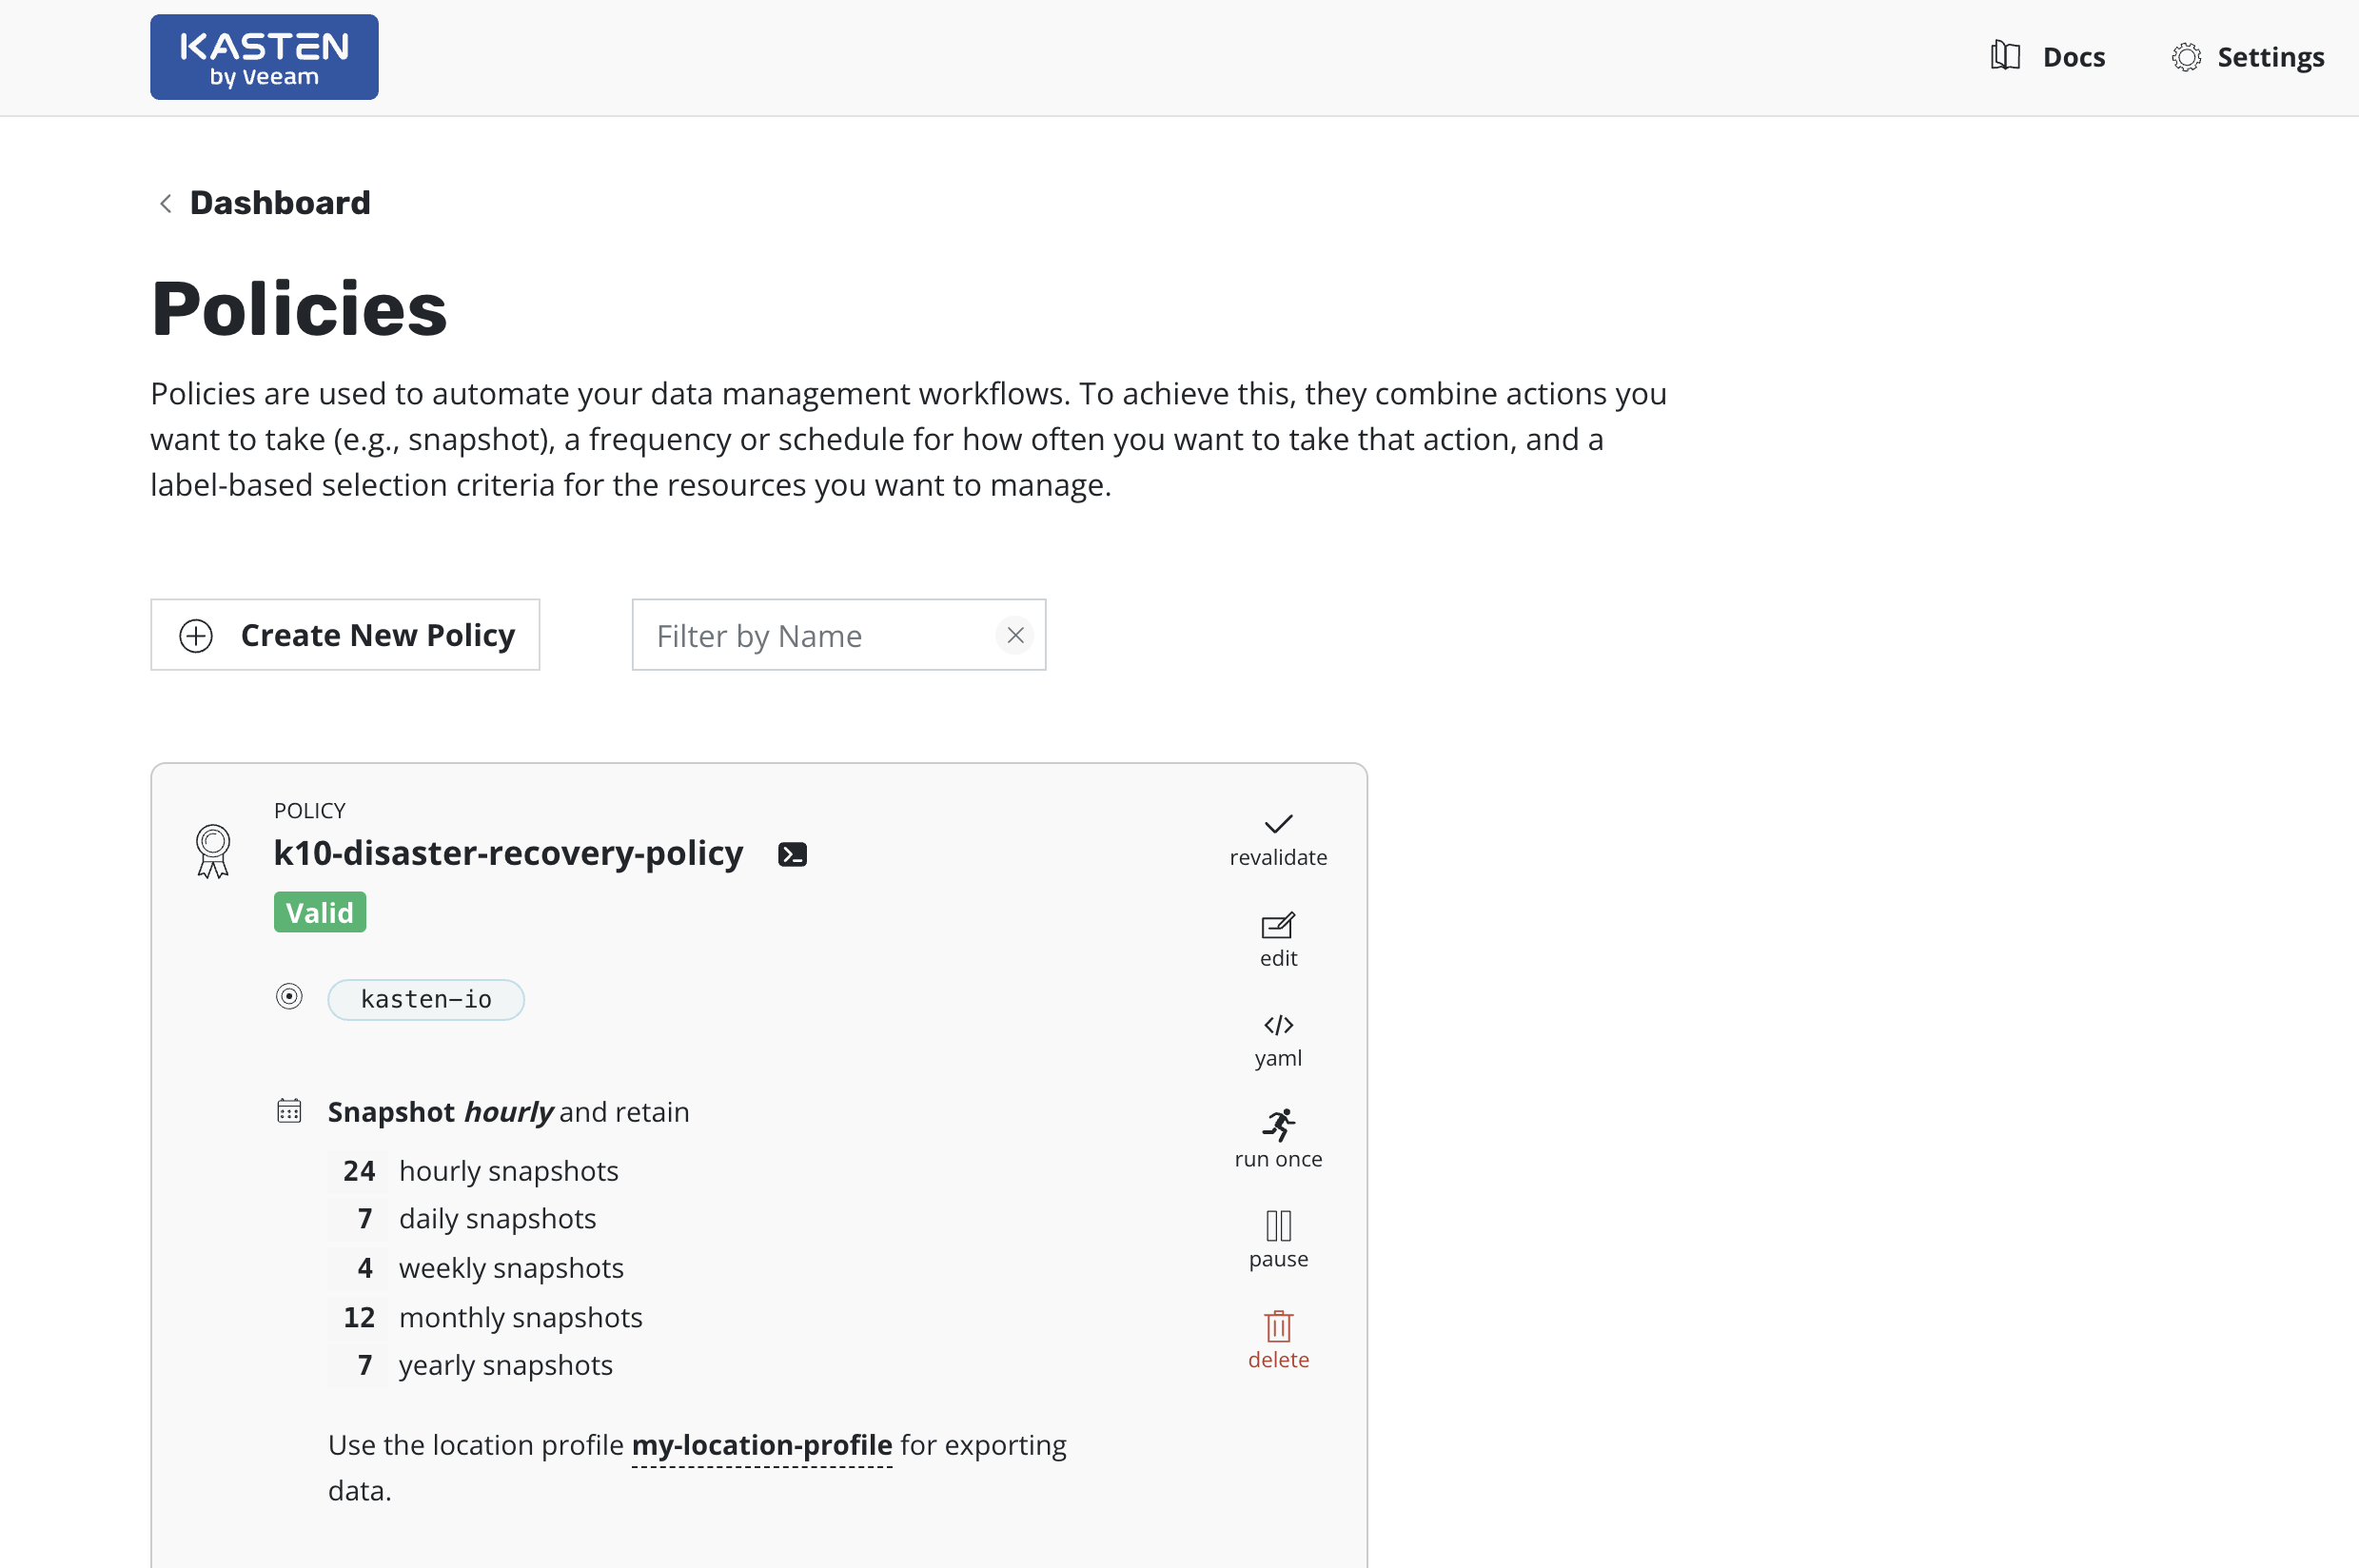Click the kasten-io namespace tag
The width and height of the screenshot is (2359, 1568).
425,999
